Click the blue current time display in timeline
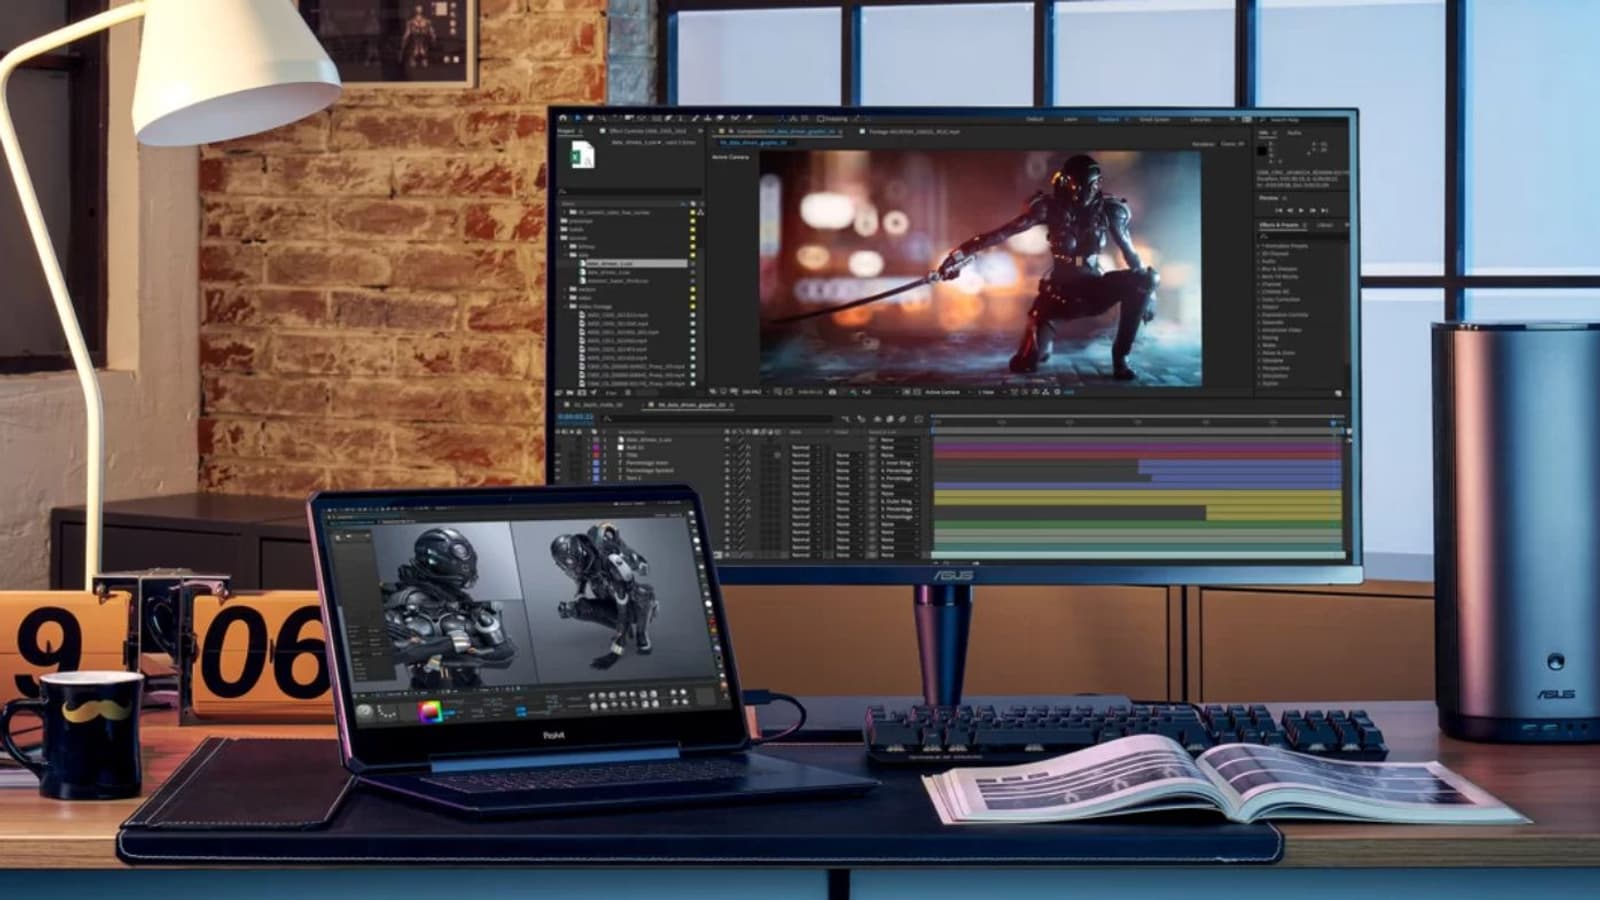 pyautogui.click(x=576, y=417)
